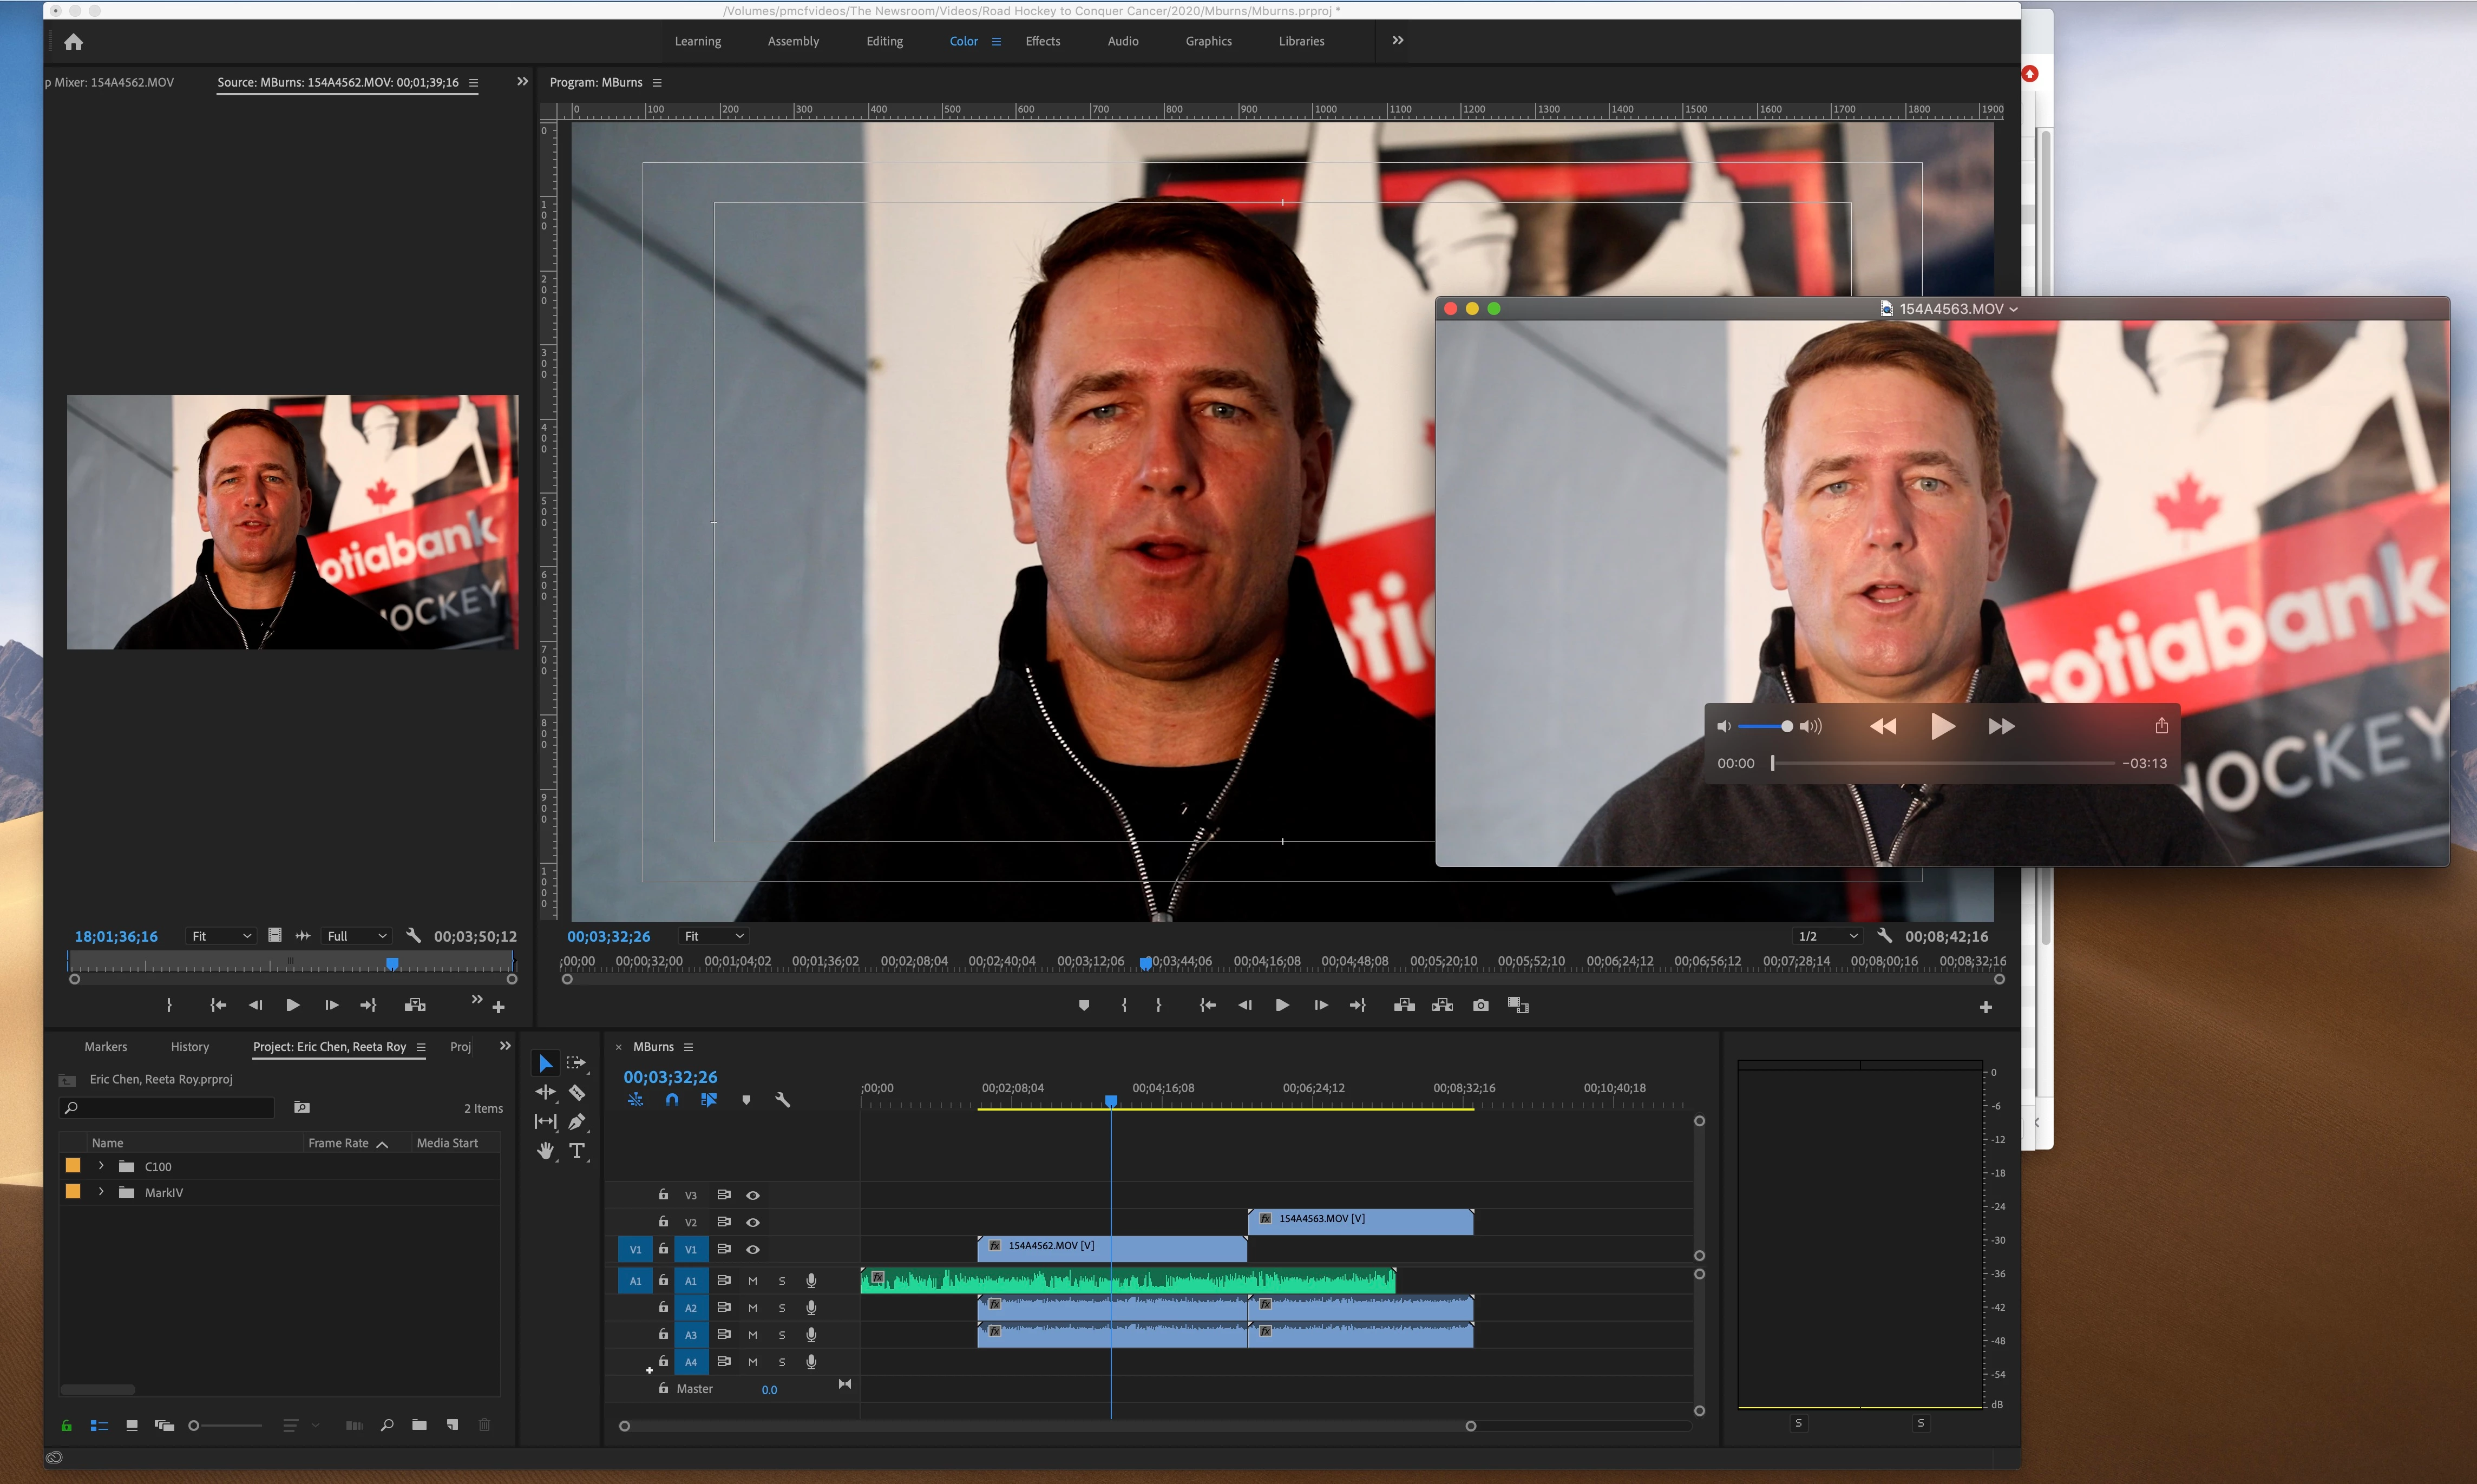Toggle lock on the V3 track
The width and height of the screenshot is (2477, 1484).
663,1195
